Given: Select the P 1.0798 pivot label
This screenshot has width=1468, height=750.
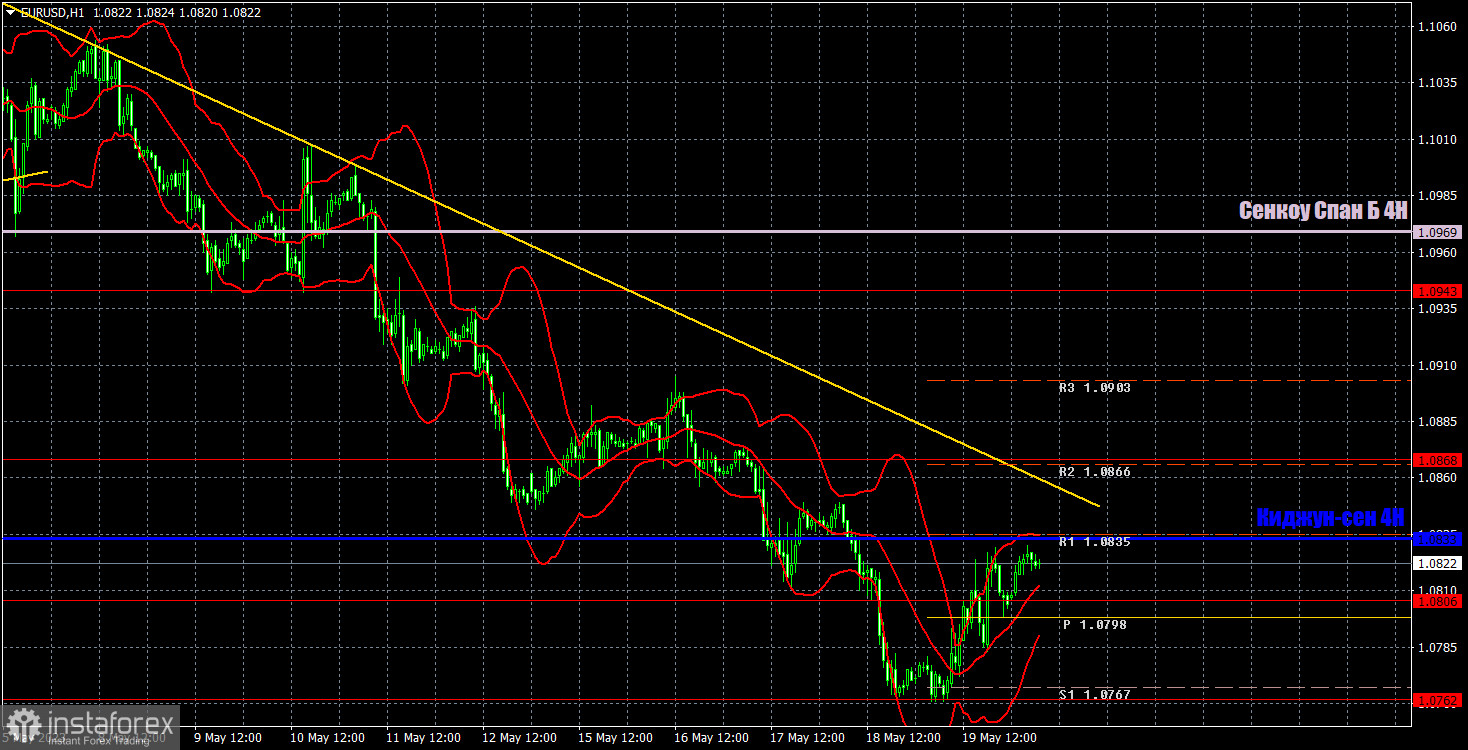Looking at the screenshot, I should point(1095,625).
